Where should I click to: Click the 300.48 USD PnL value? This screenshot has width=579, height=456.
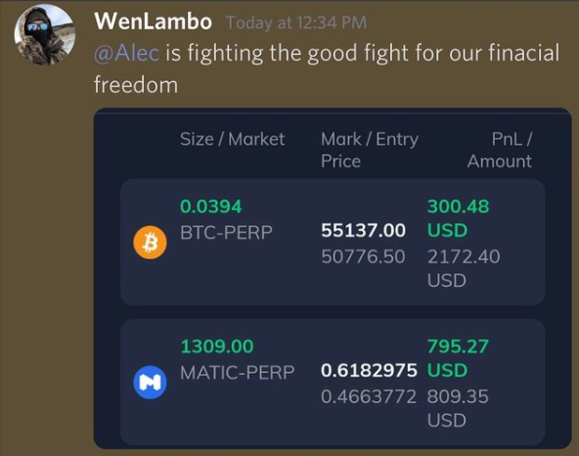(458, 218)
